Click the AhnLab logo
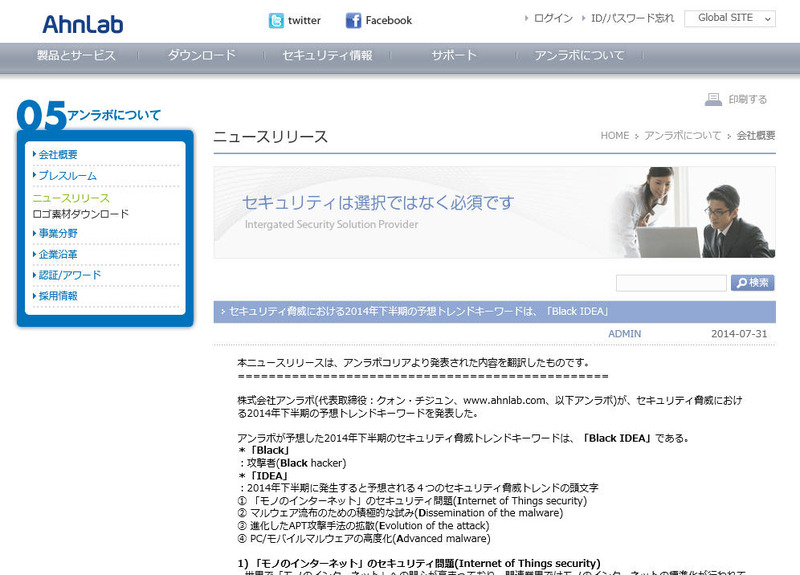Viewport: 800px width, 575px height. click(83, 23)
